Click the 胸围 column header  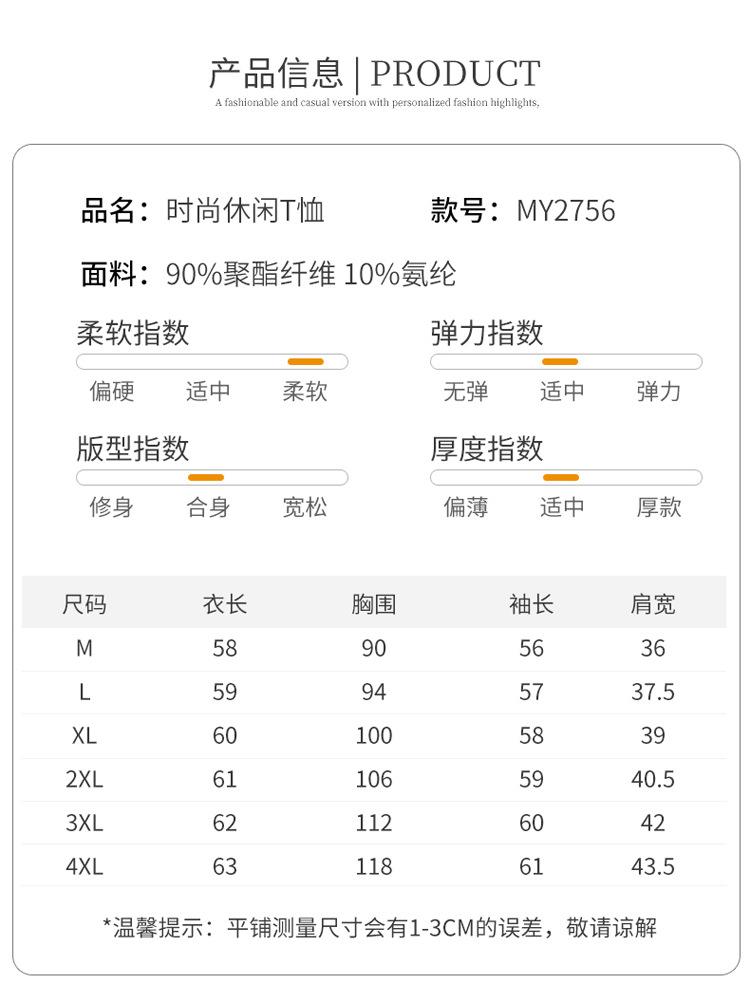(373, 604)
